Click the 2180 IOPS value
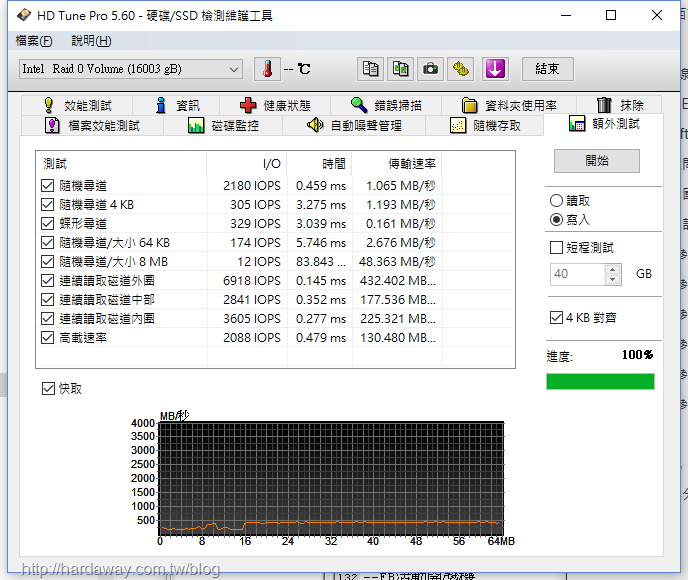Viewport: 688px width, 580px height. pos(252,186)
